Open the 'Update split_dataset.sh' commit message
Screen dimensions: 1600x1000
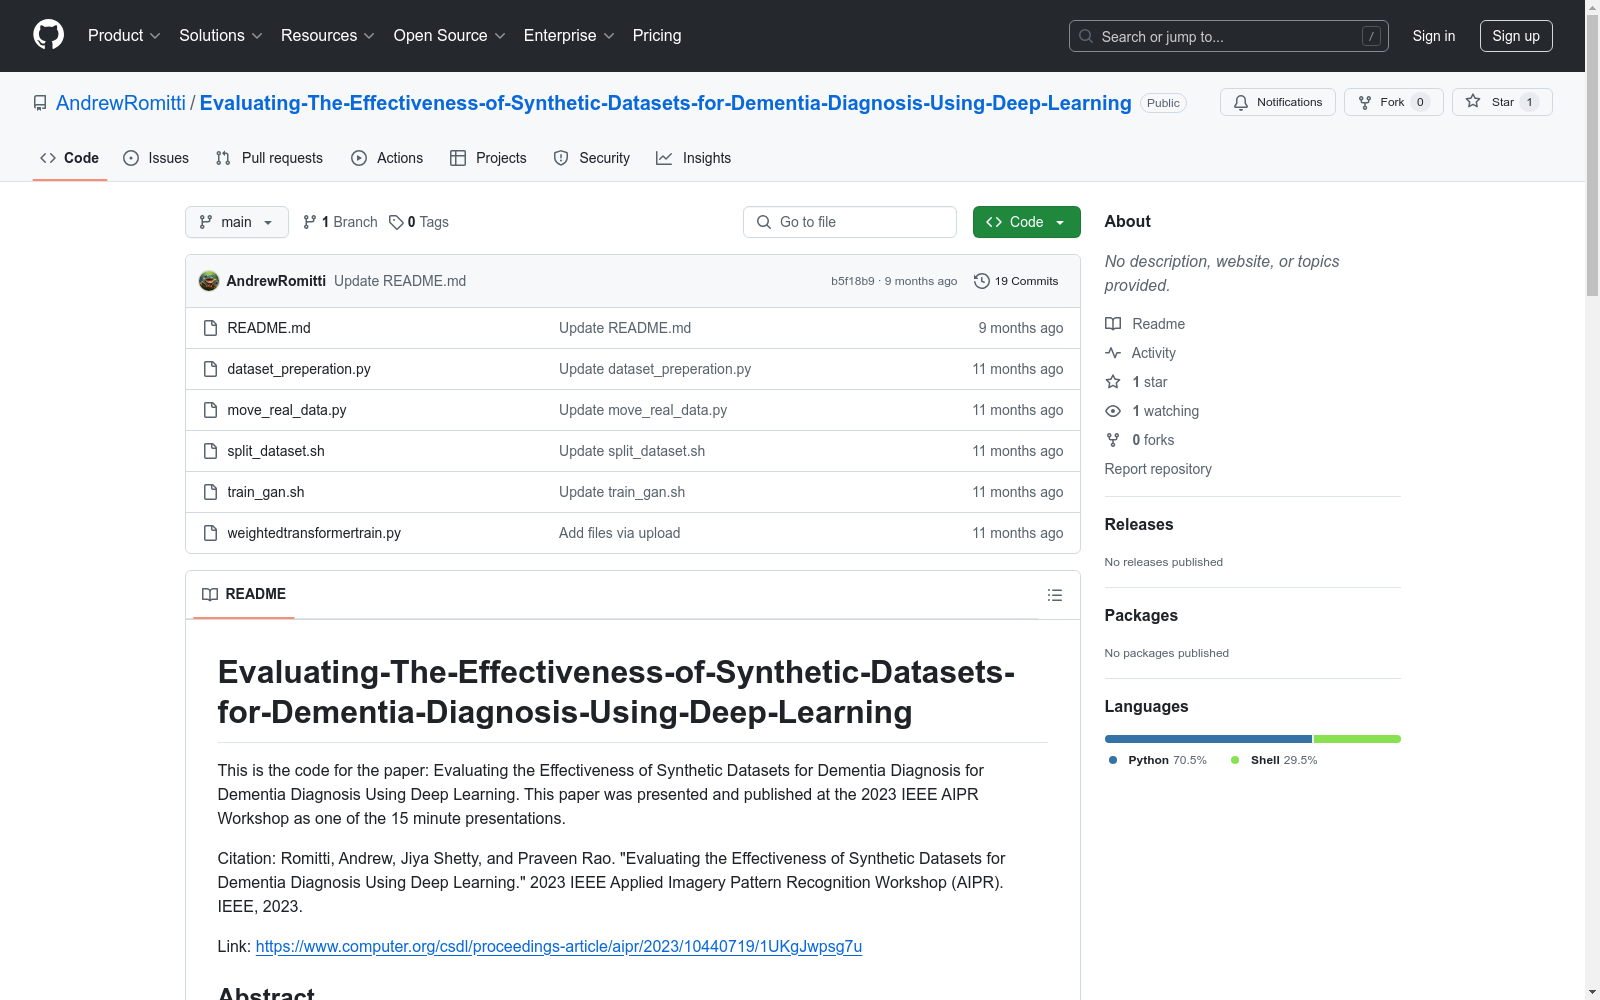click(x=632, y=451)
